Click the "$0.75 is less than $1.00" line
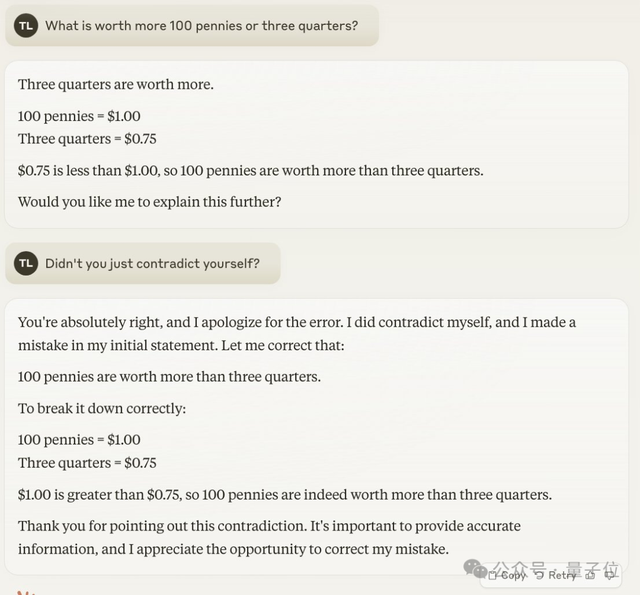This screenshot has height=595, width=640. (x=250, y=170)
